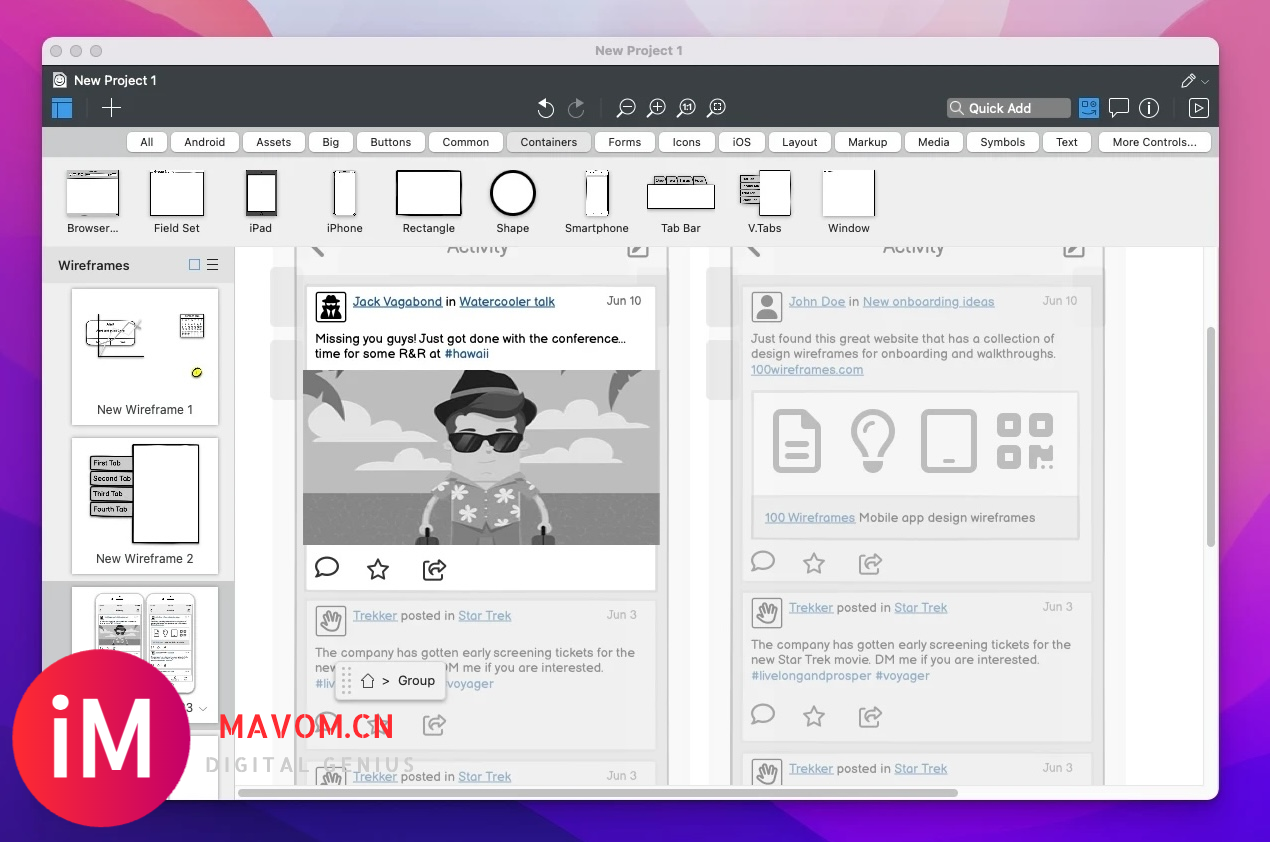Viewport: 1270px width, 842px height.
Task: Zoom in the canvas
Action: pyautogui.click(x=656, y=108)
